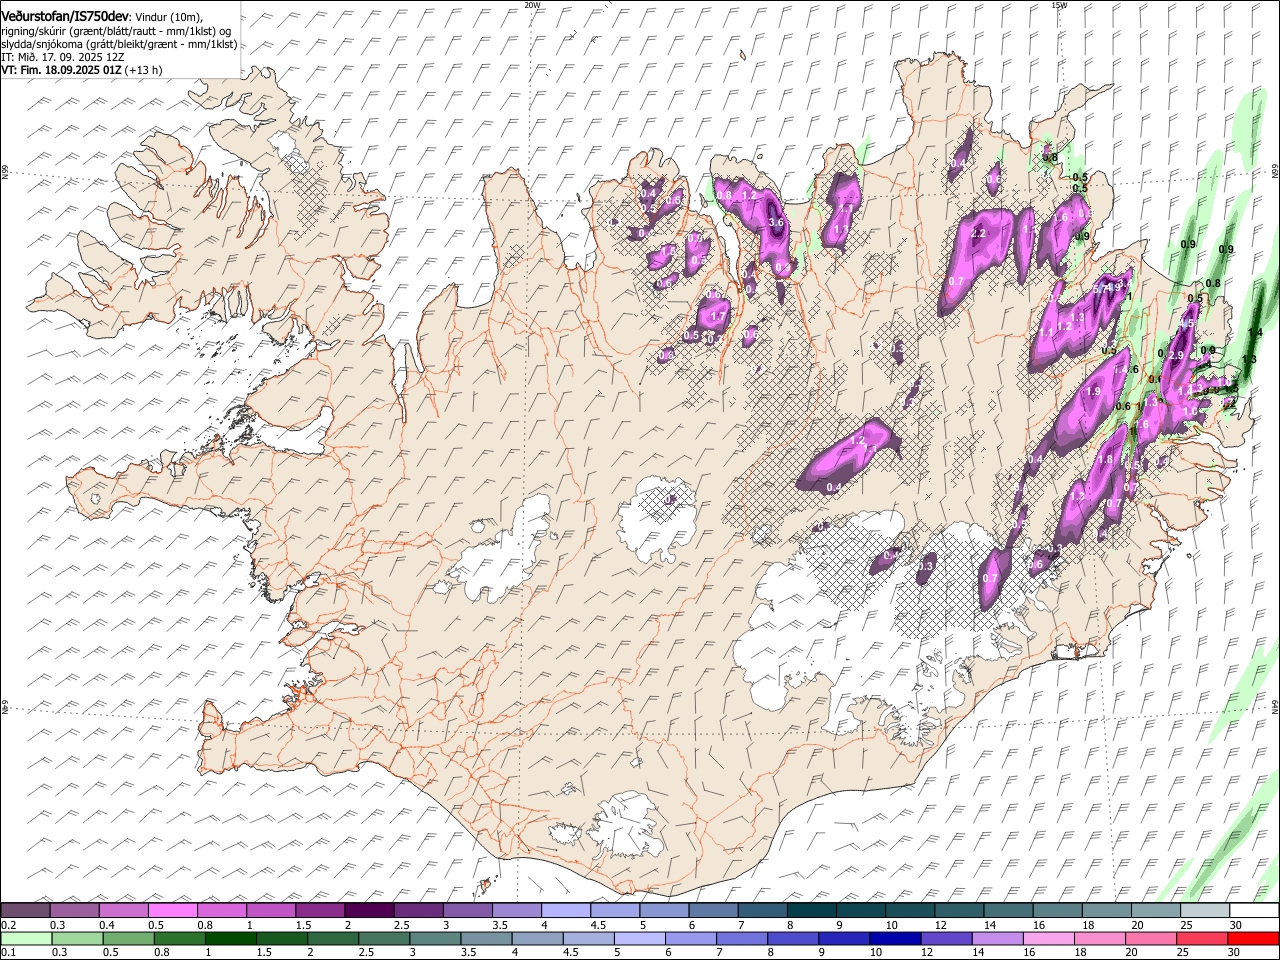Click the 15W longitude label on the map

point(1058,5)
